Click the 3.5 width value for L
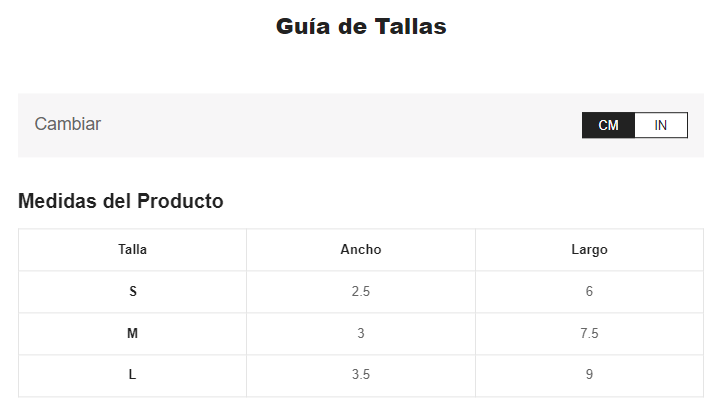Image resolution: width=726 pixels, height=398 pixels. (361, 374)
